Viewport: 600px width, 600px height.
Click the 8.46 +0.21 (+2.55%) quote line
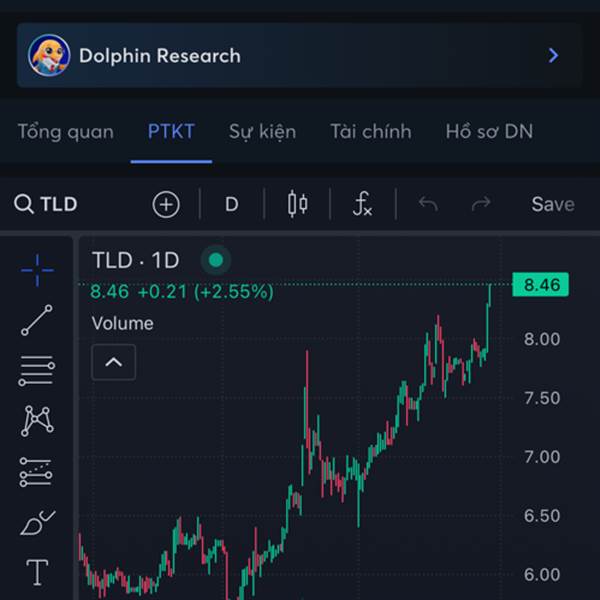pos(182,292)
